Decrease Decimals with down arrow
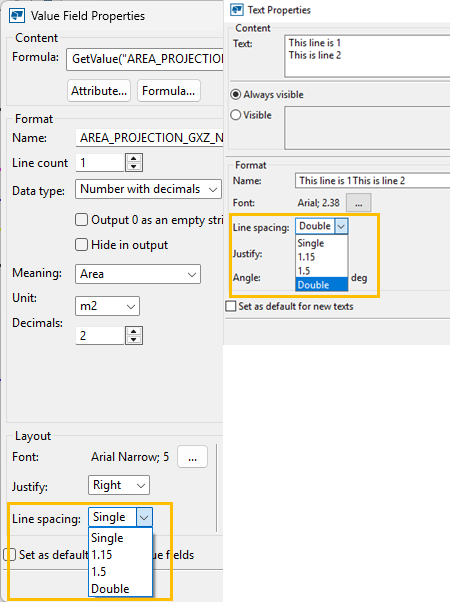This screenshot has width=450, height=602. tap(134, 339)
